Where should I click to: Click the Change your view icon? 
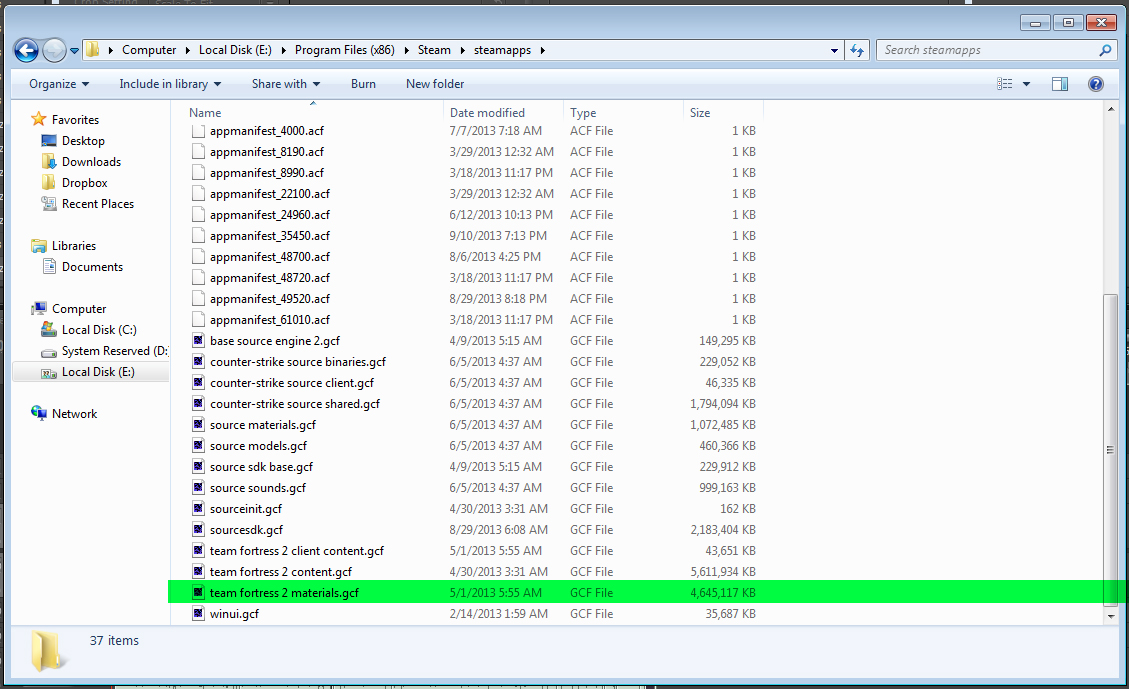coord(1004,84)
